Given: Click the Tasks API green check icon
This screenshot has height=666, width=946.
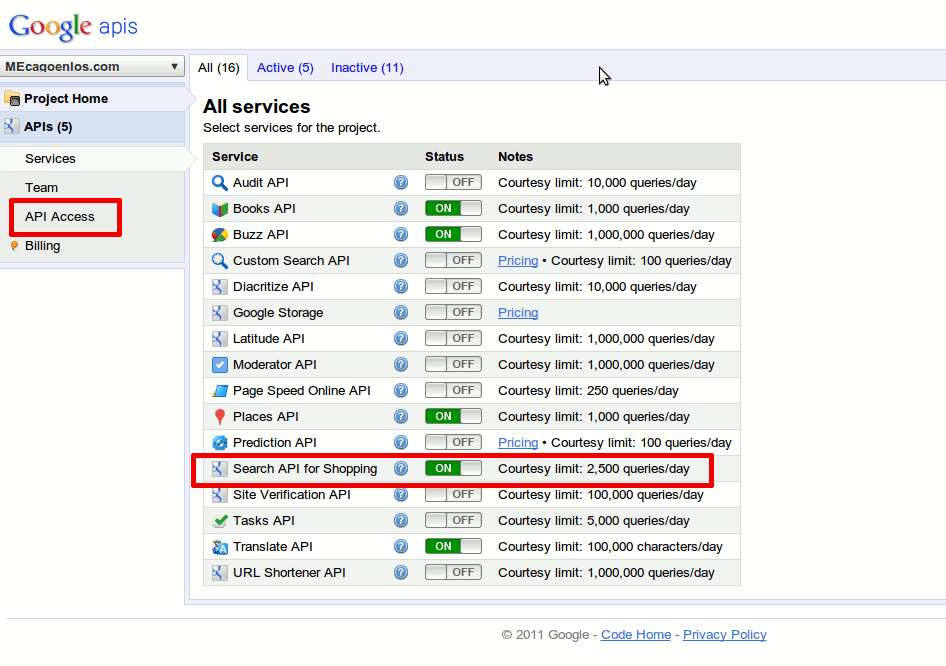Looking at the screenshot, I should pos(220,521).
